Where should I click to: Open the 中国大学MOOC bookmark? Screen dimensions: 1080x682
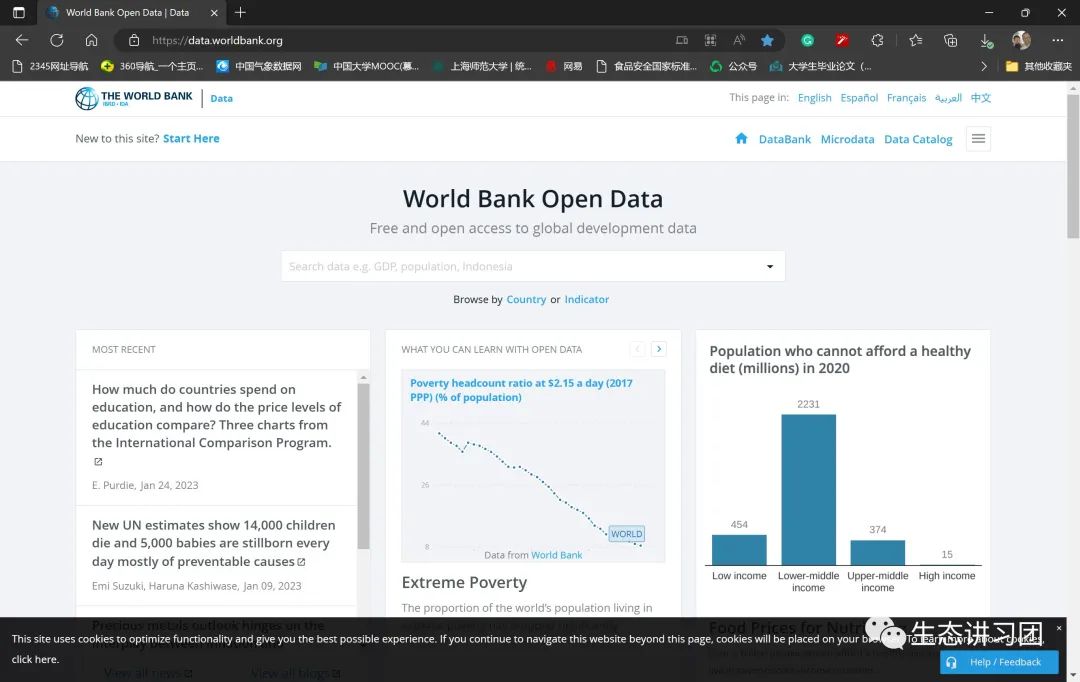pyautogui.click(x=366, y=66)
